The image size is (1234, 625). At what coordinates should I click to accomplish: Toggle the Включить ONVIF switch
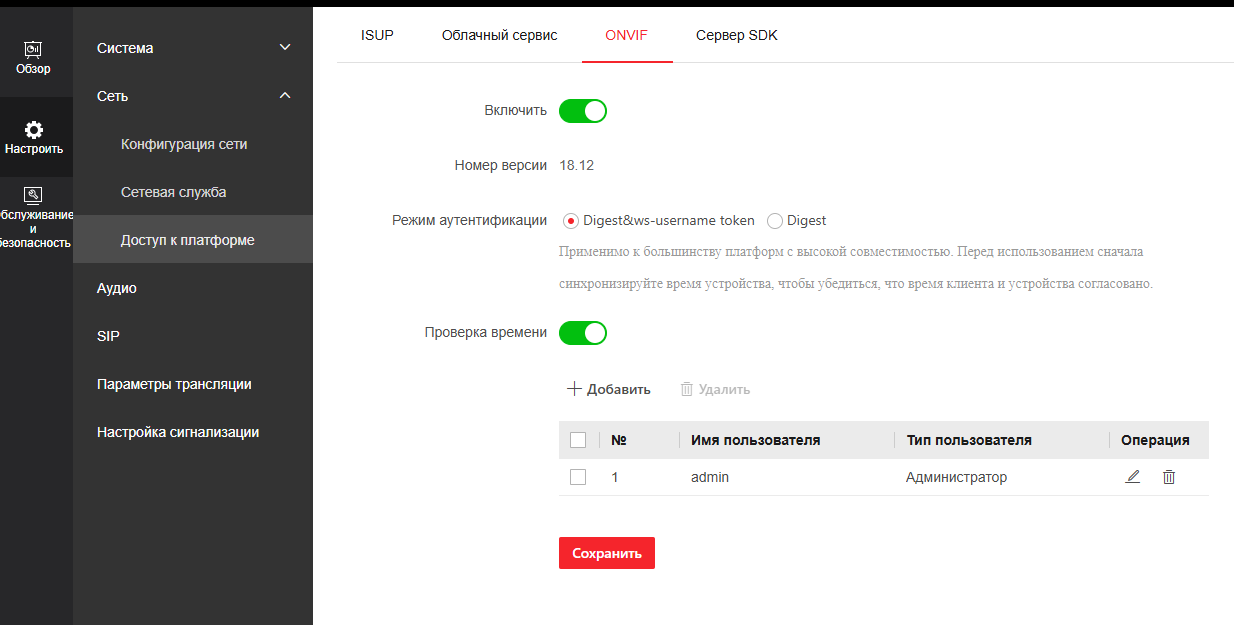click(x=583, y=111)
